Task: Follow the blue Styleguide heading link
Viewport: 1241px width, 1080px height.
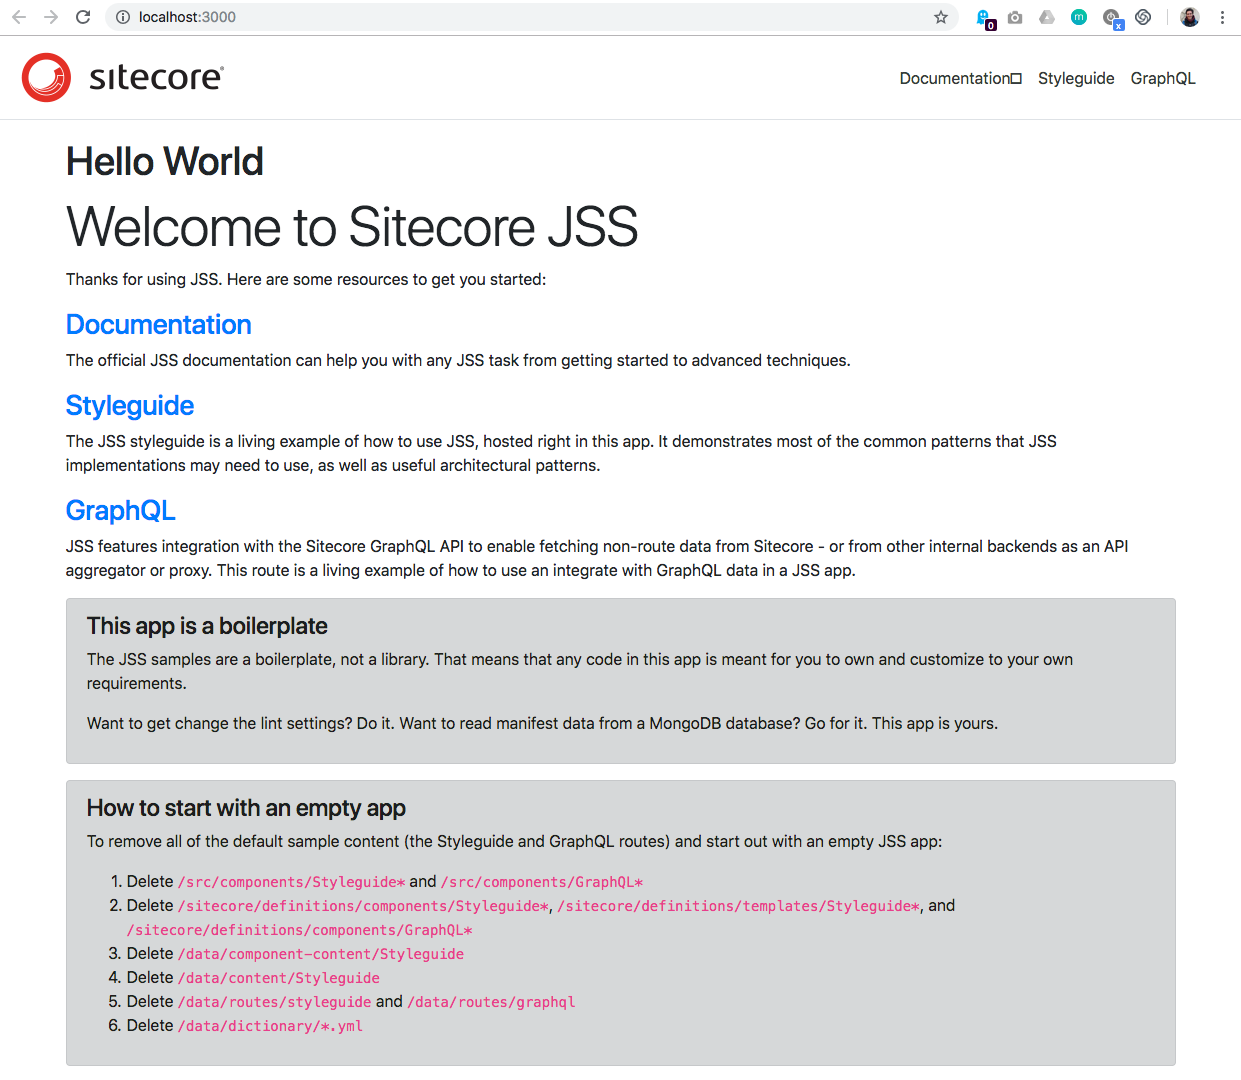Action: (x=130, y=405)
